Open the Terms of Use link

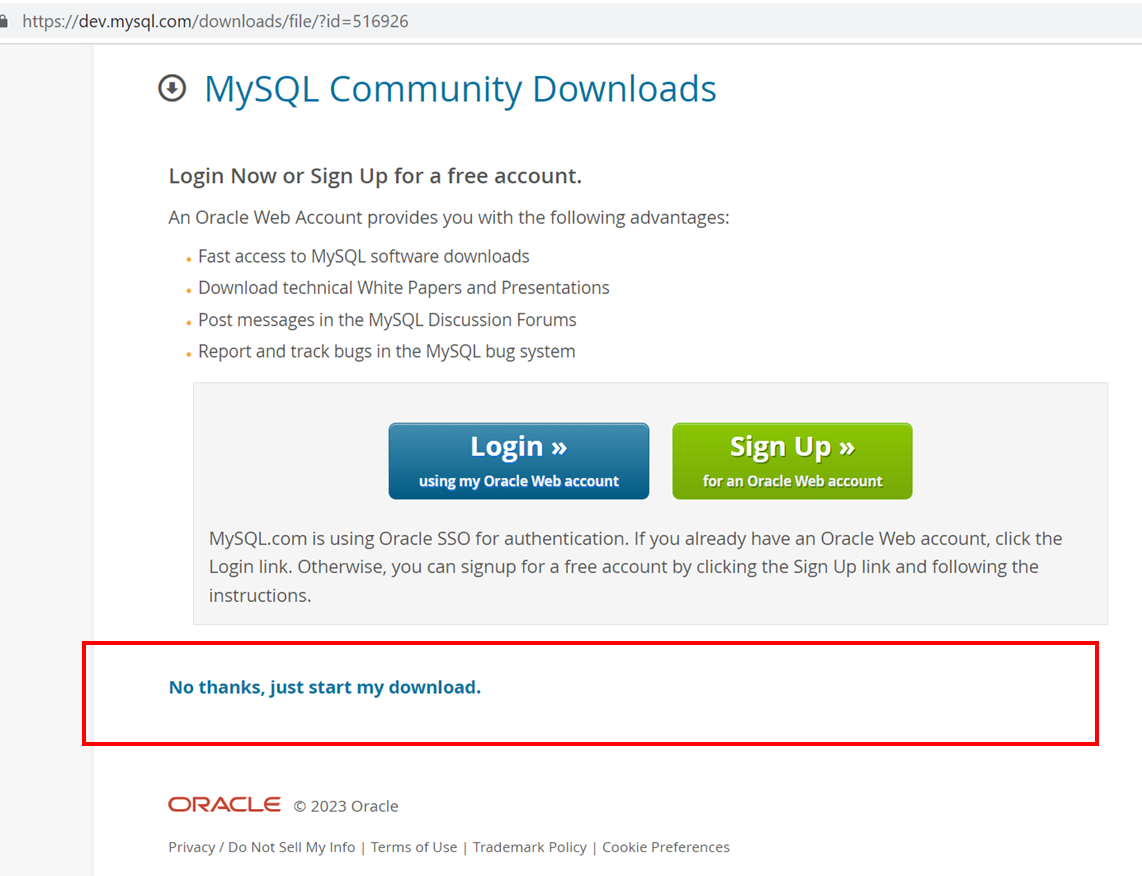click(x=414, y=847)
